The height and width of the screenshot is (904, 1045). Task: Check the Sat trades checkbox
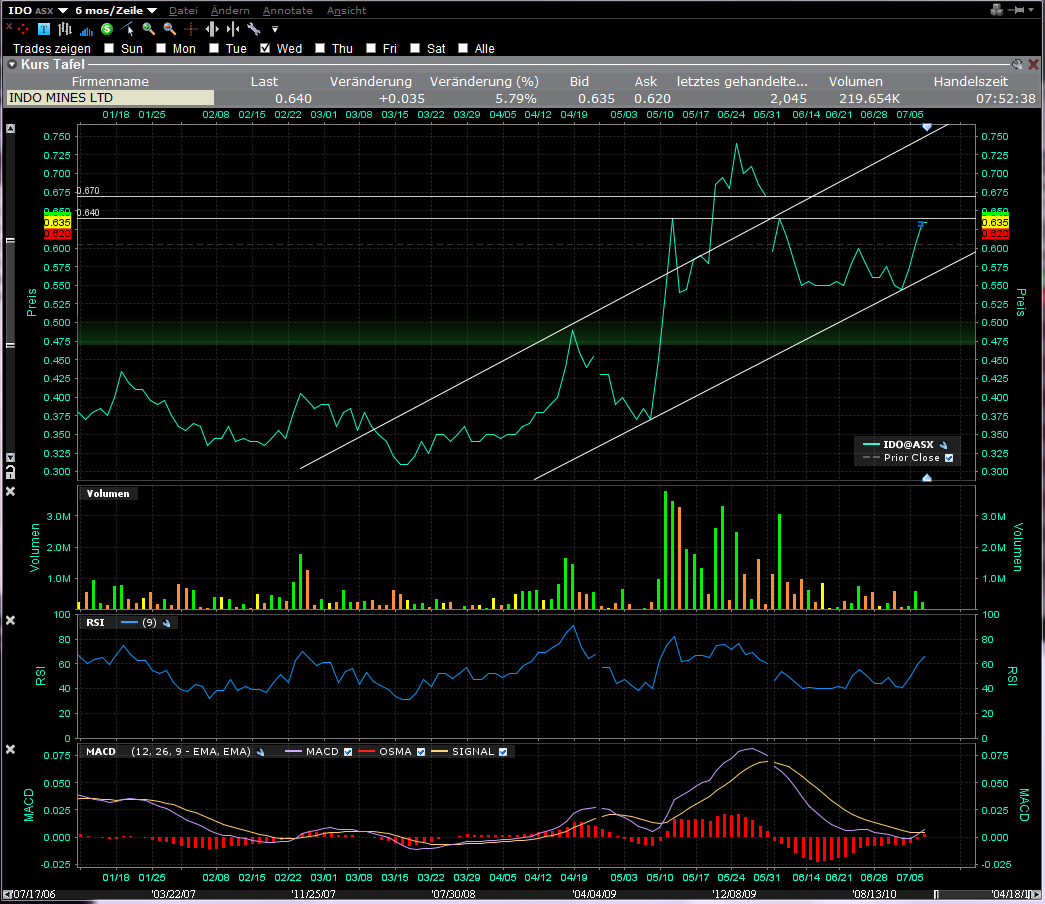click(415, 48)
